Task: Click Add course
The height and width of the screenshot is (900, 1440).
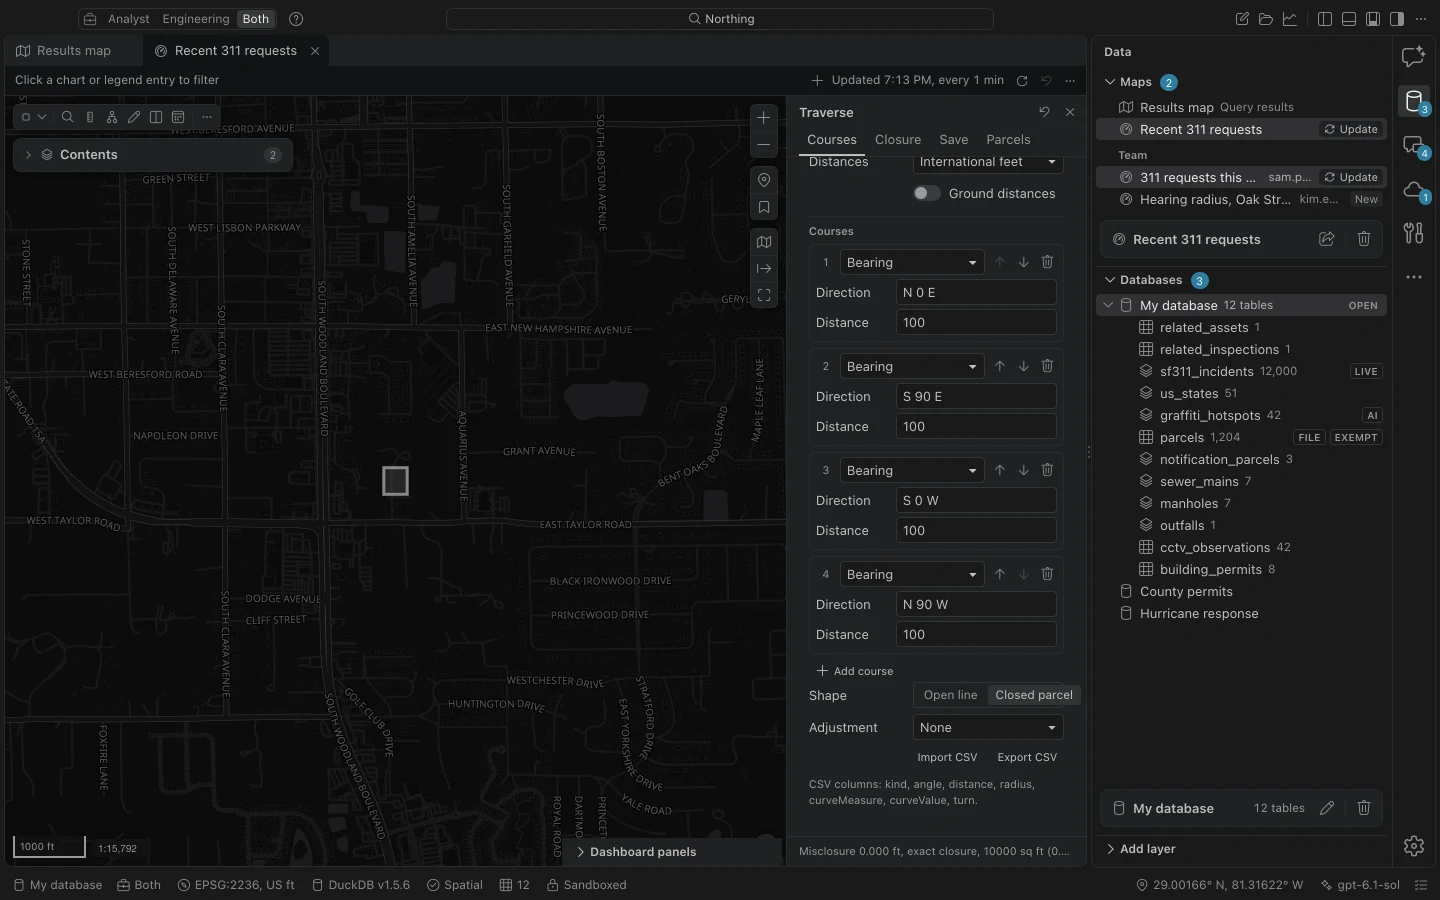Action: tap(855, 671)
